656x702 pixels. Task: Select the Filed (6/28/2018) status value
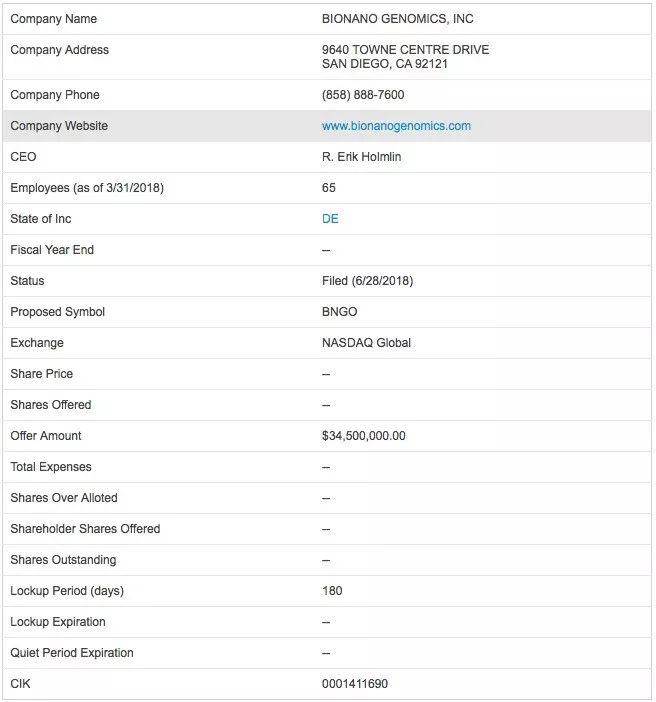tap(367, 281)
